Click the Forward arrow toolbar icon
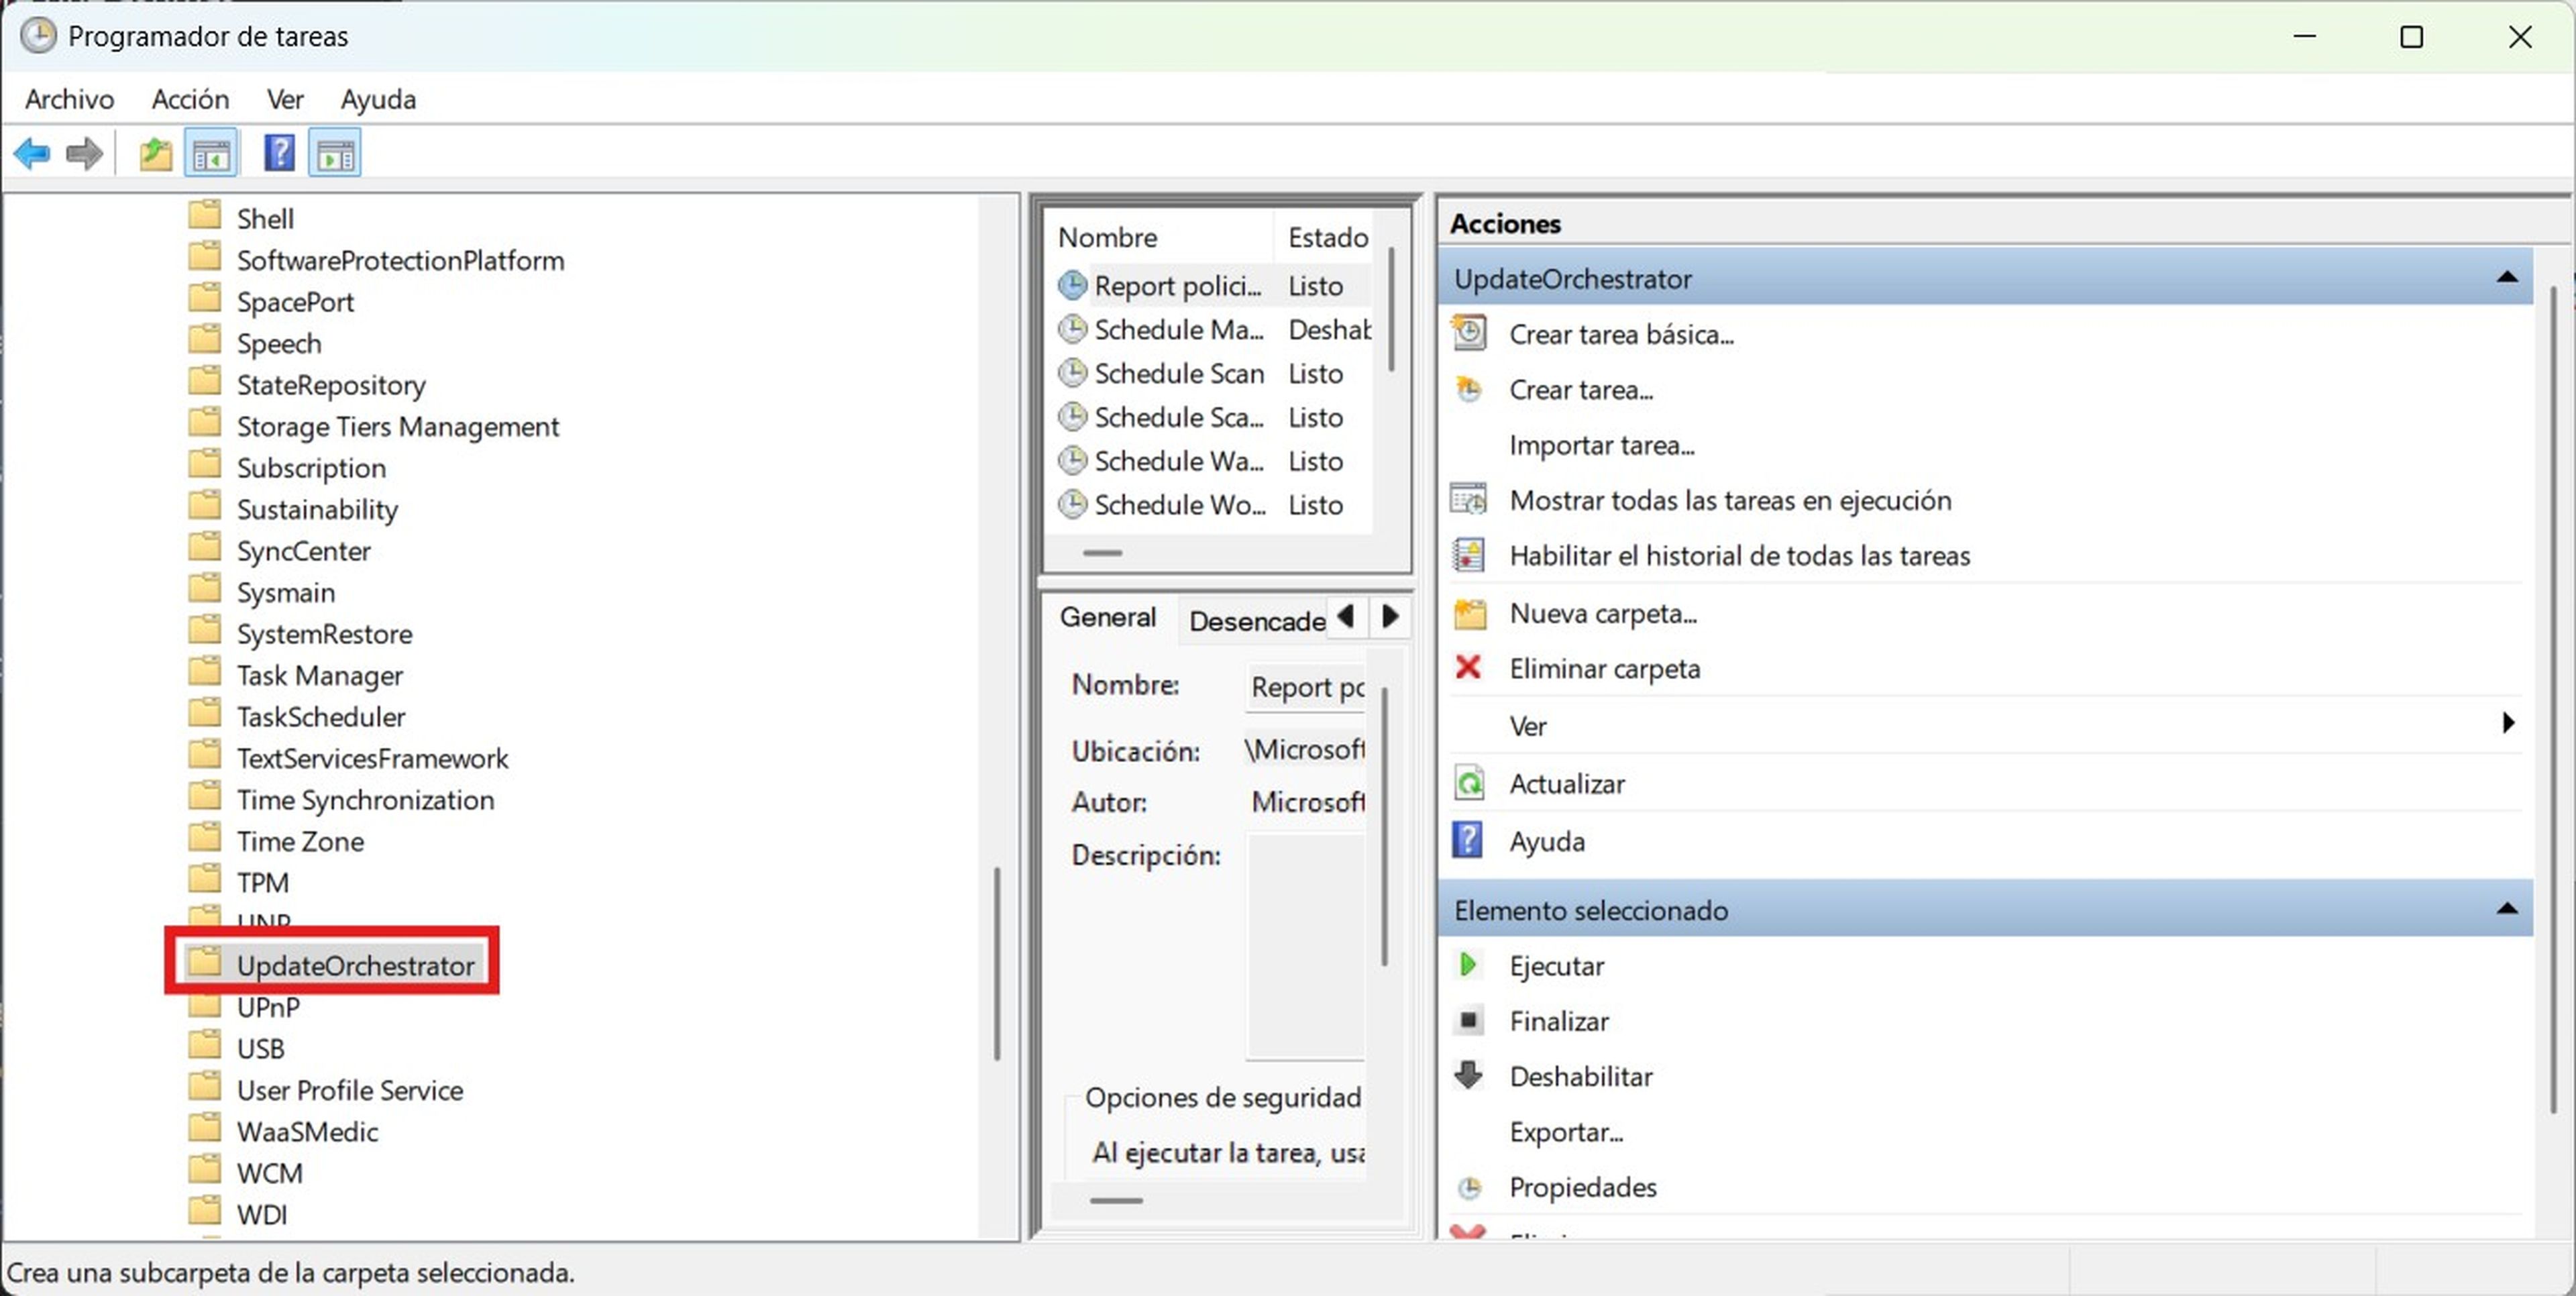2576x1296 pixels. [84, 154]
